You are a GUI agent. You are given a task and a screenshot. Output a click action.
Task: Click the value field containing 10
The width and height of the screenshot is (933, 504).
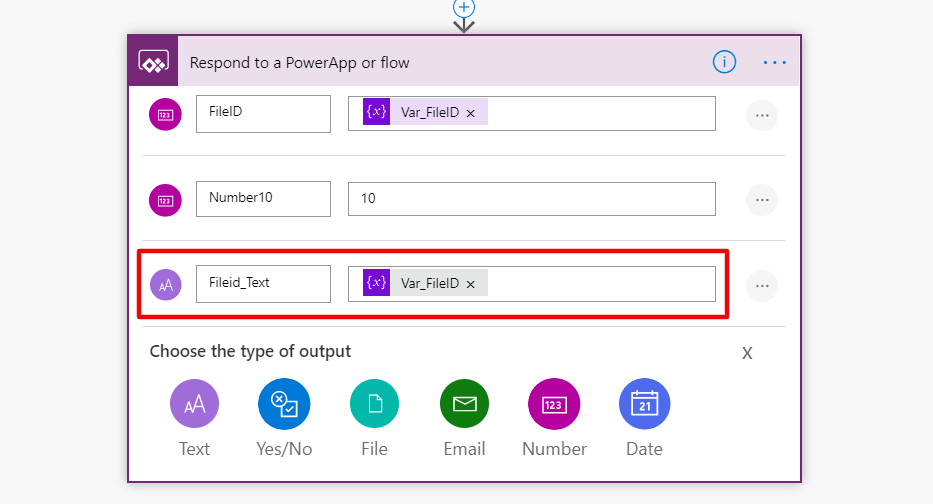tap(531, 199)
